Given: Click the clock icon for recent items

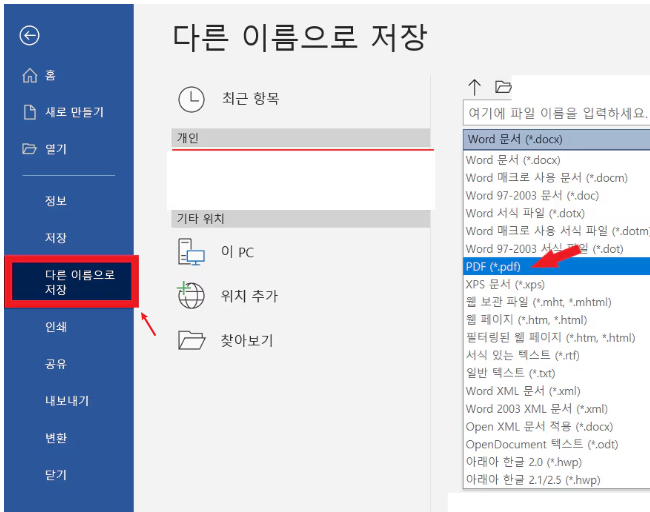Looking at the screenshot, I should [191, 99].
